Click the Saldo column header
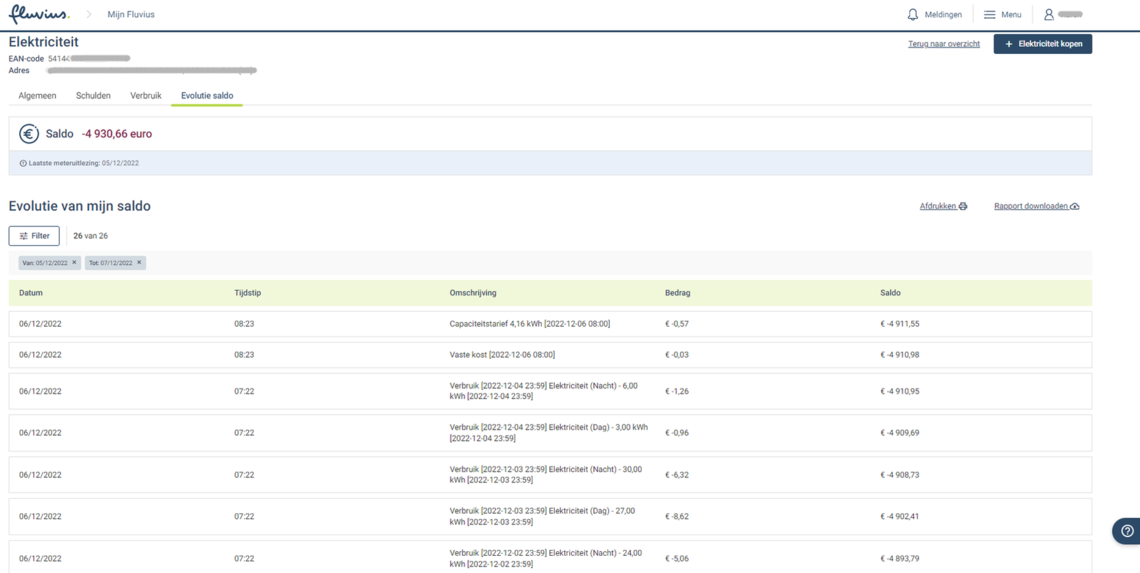This screenshot has width=1140, height=573. [890, 293]
